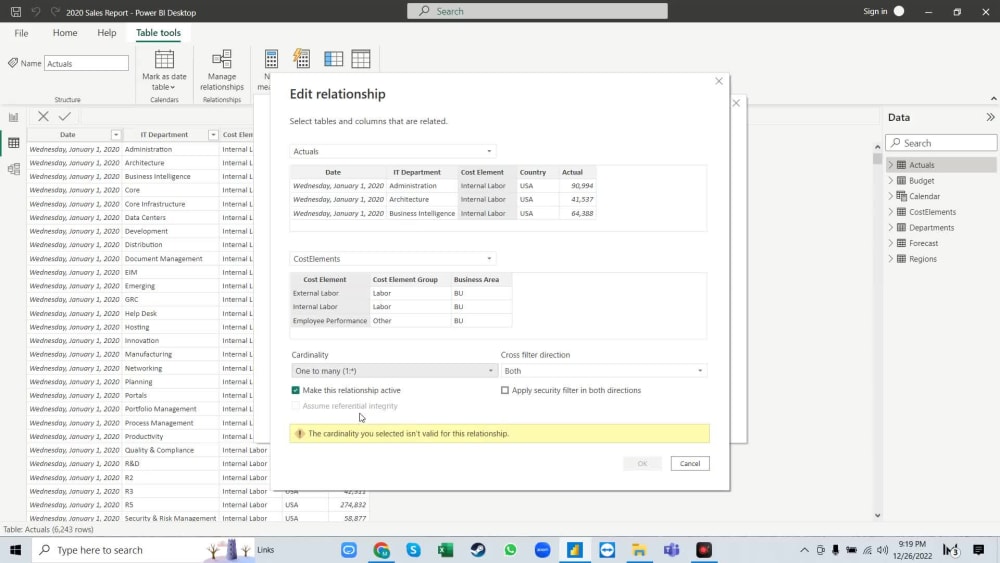Click Power BI icon in the taskbar
Viewport: 1000px width, 563px height.
click(x=575, y=550)
